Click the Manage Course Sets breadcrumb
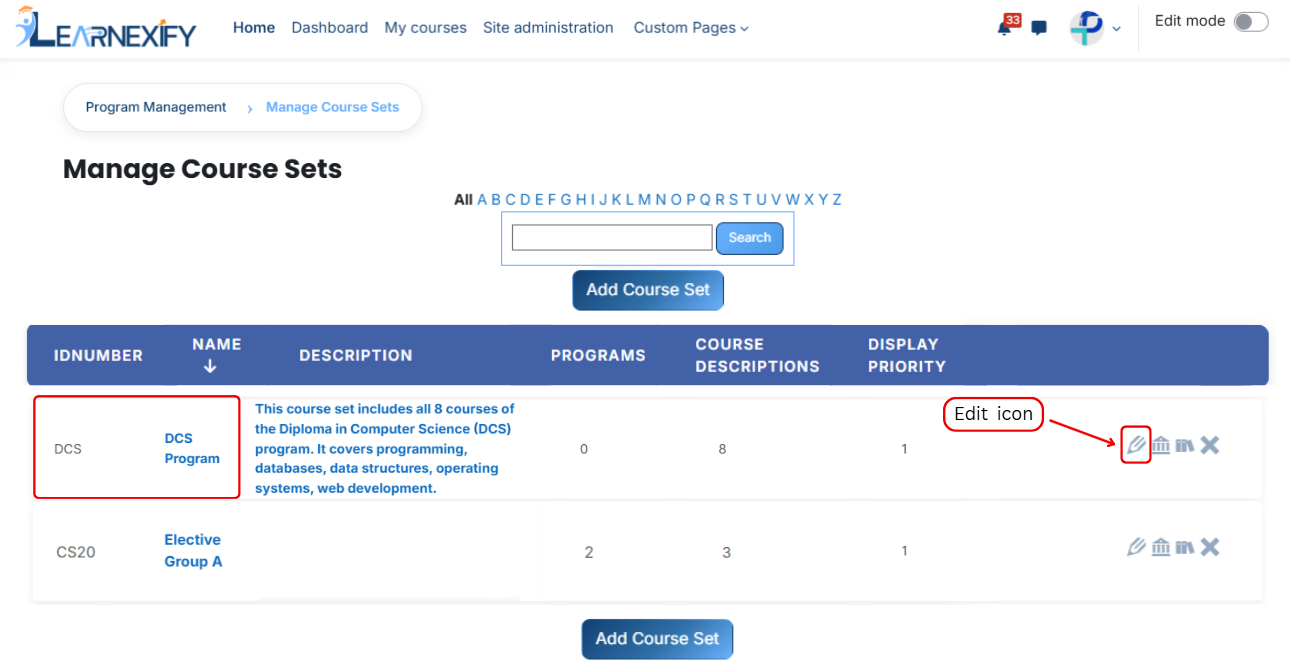1290x668 pixels. (332, 107)
